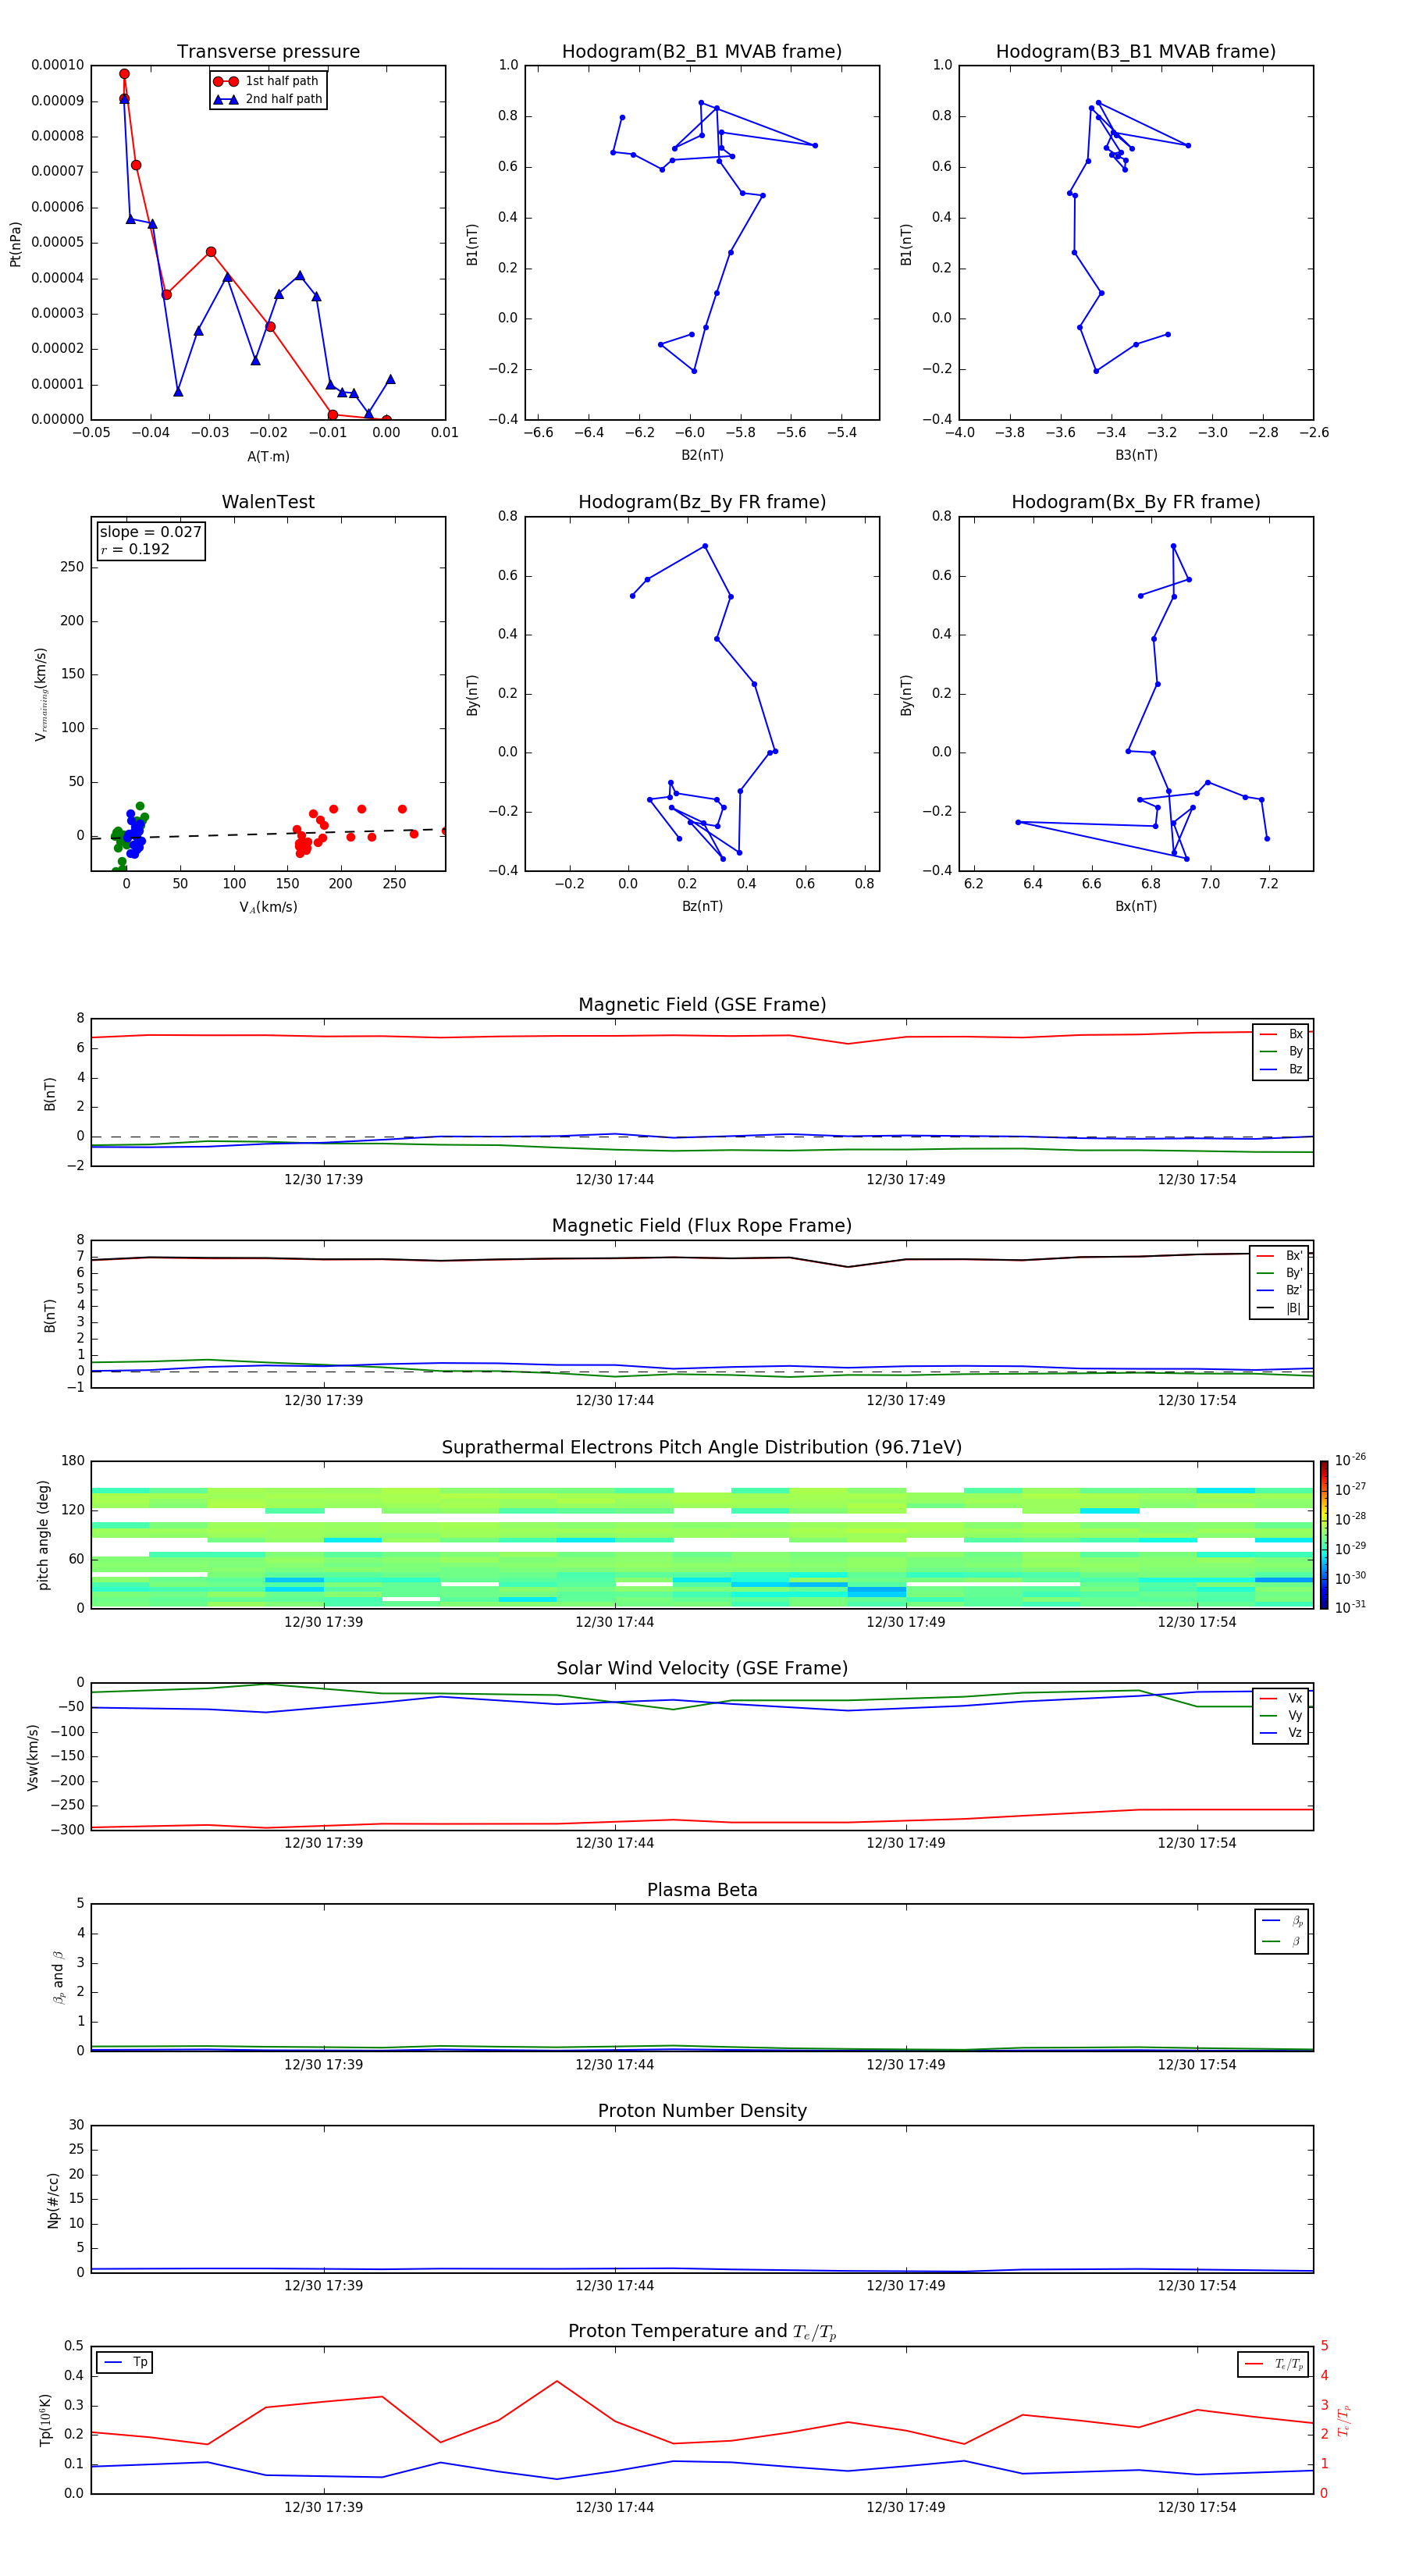Click the Suprathermal Electrons Pitch Angle title
The width and height of the screenshot is (1405, 2576).
[702, 1448]
